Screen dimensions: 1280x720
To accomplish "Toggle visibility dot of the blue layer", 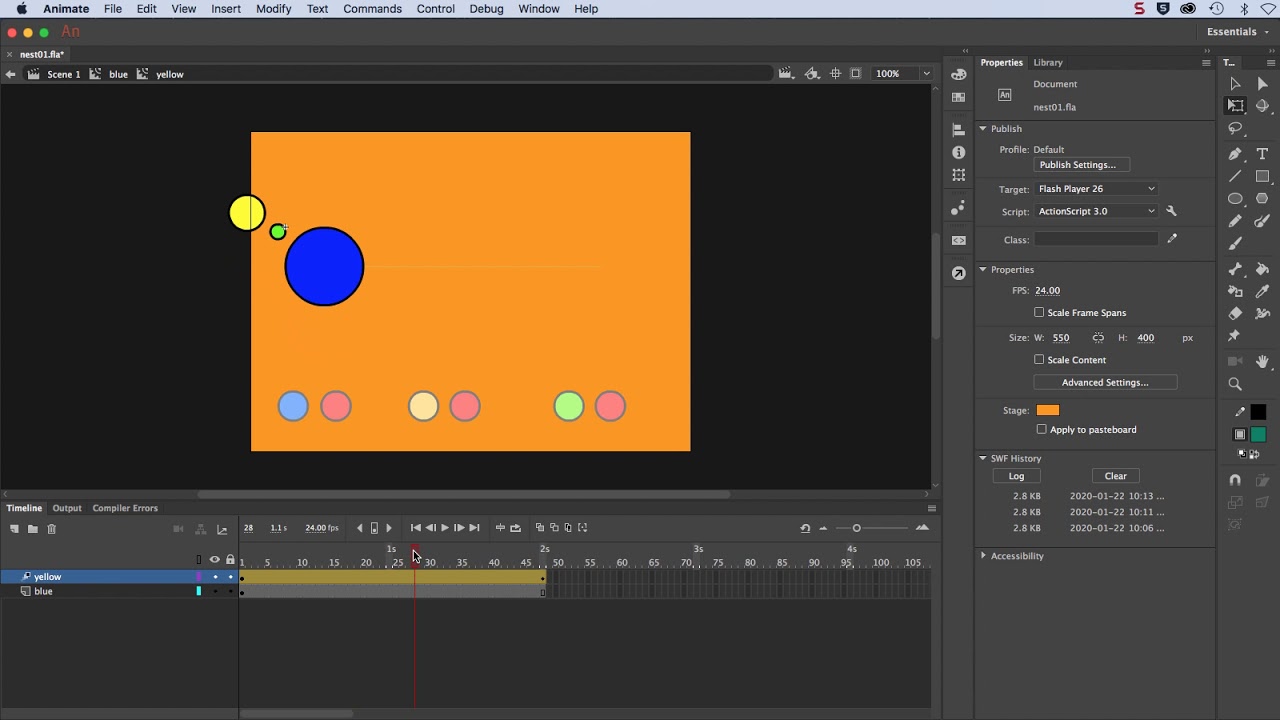I will 215,591.
